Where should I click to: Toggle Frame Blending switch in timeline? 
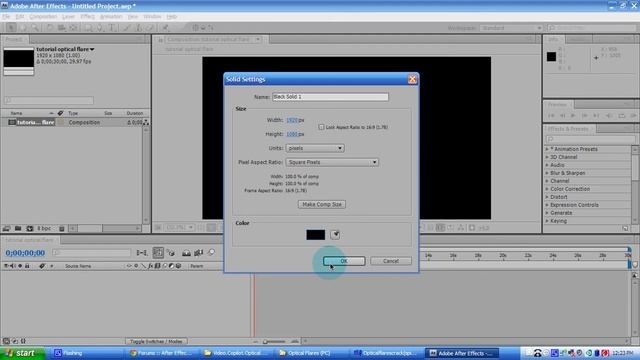click(199, 253)
